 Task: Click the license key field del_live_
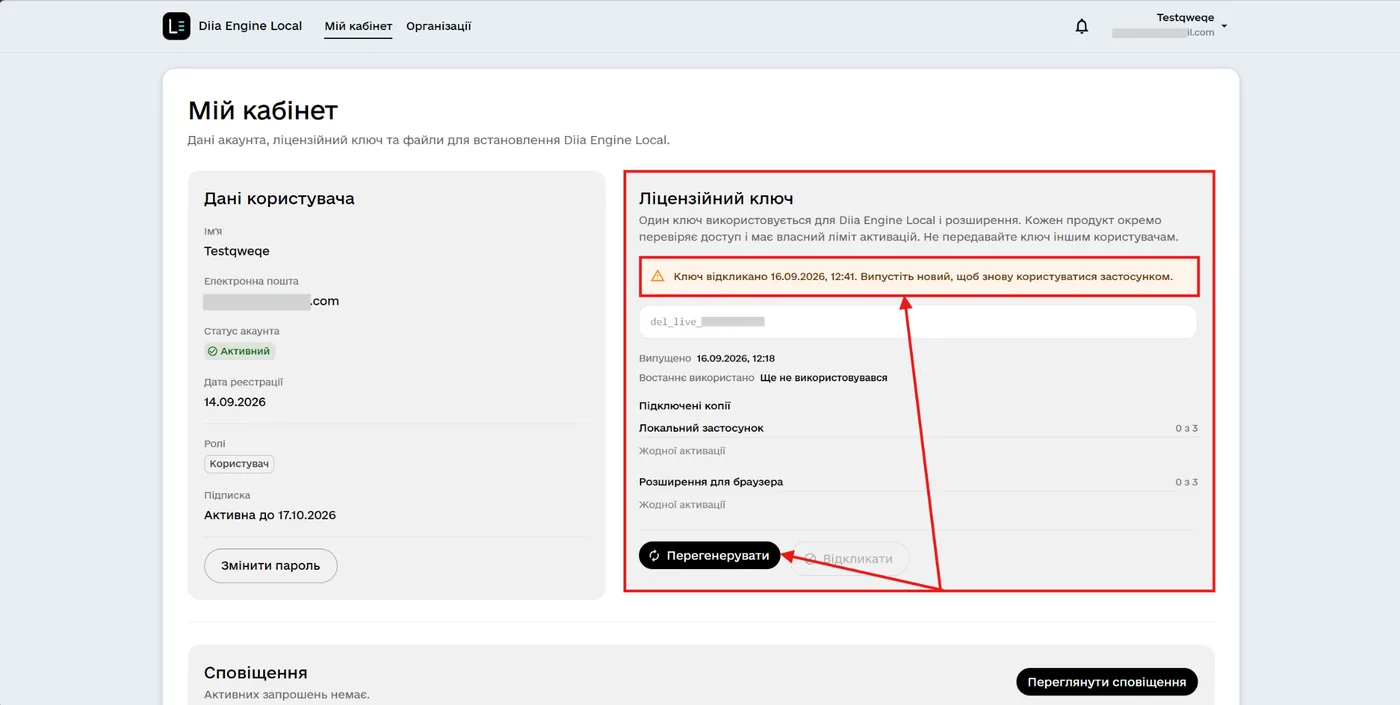[918, 322]
